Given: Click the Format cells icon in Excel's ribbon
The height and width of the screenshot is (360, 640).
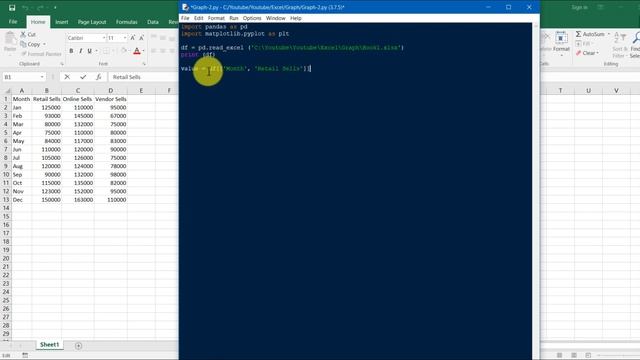Looking at the screenshot, I should point(561,38).
